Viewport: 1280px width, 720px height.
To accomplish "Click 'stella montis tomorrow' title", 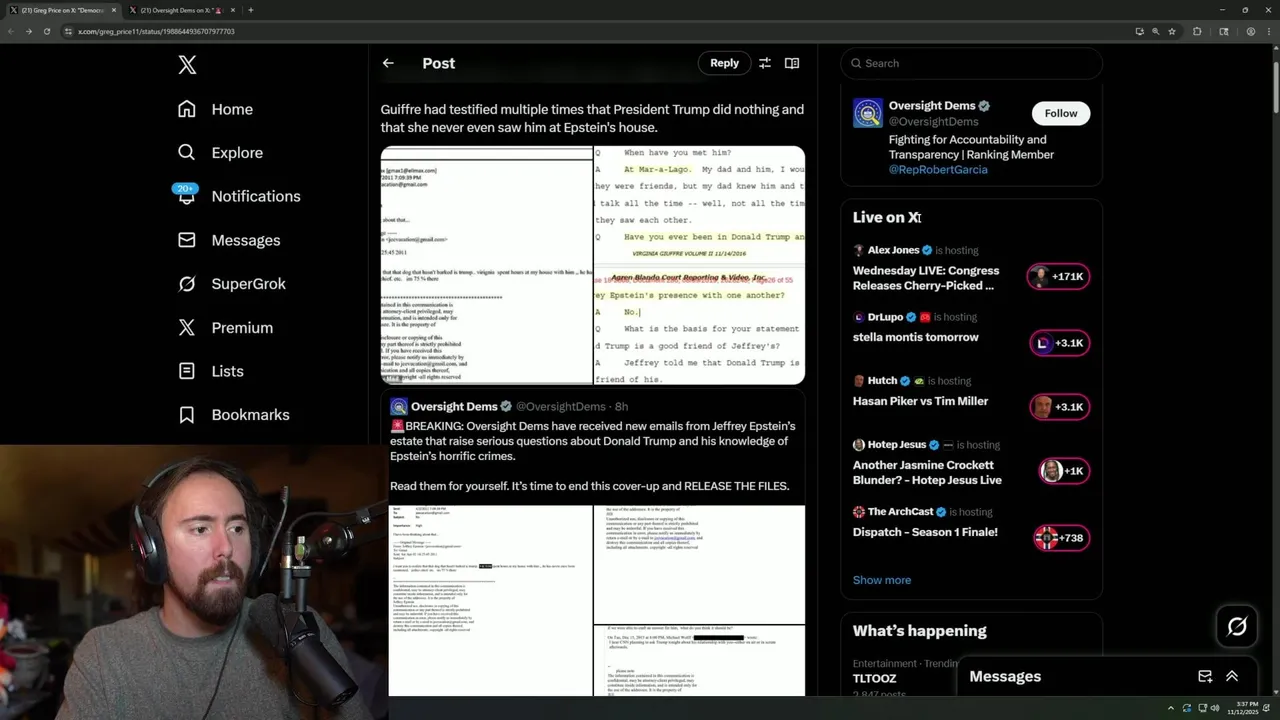I will point(915,337).
